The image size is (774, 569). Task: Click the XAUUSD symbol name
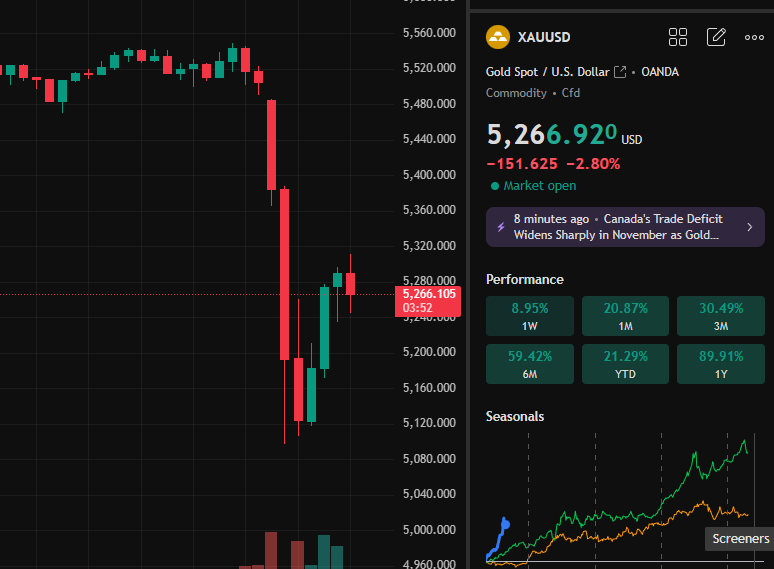click(x=543, y=38)
